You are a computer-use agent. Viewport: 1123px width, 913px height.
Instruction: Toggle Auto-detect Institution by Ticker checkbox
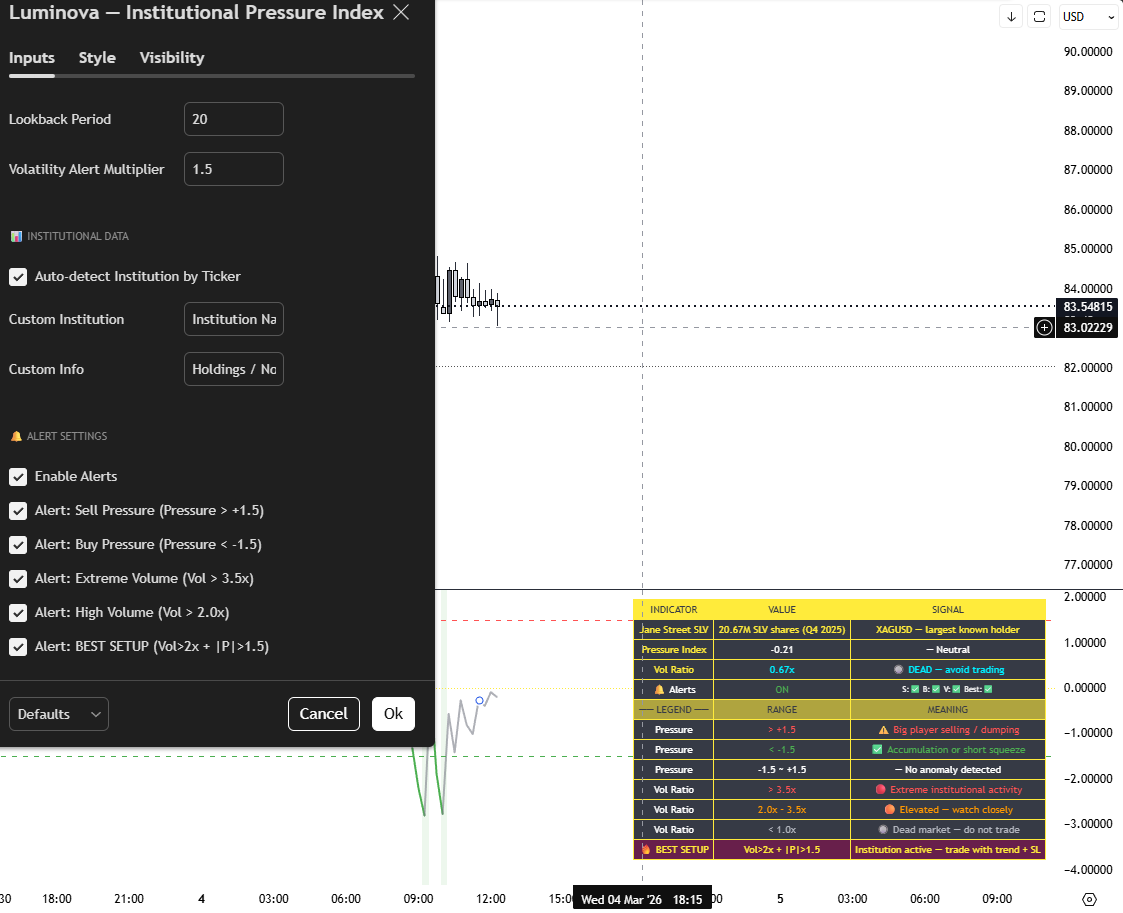click(18, 277)
